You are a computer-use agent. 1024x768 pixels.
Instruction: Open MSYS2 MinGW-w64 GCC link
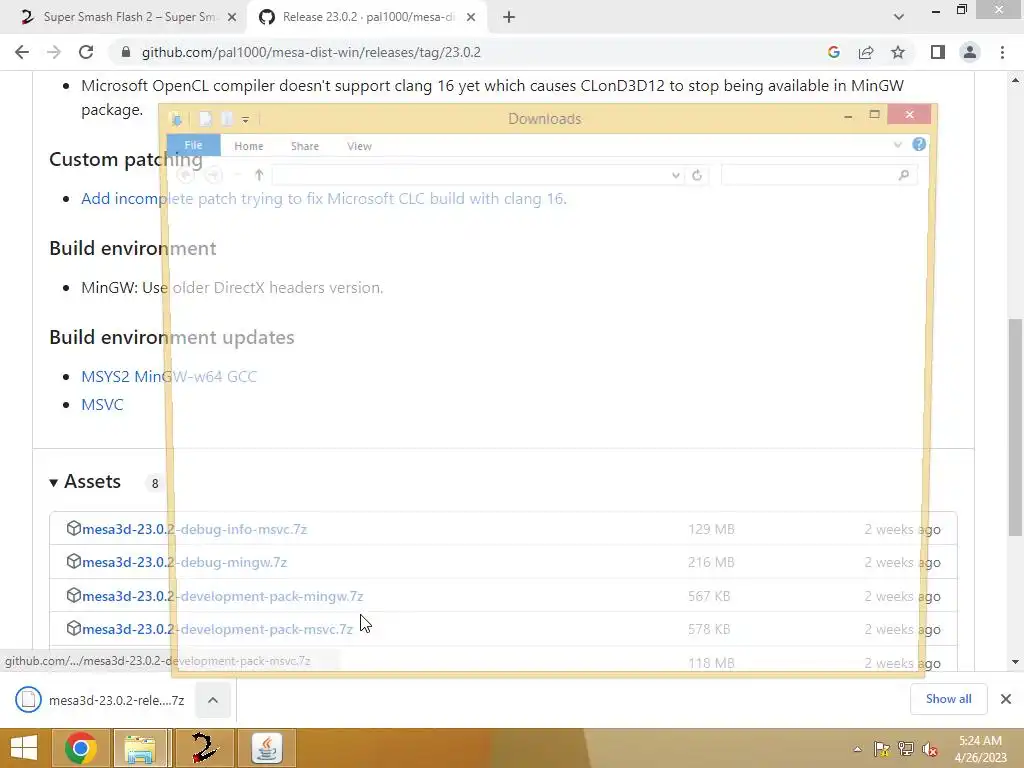pyautogui.click(x=169, y=376)
